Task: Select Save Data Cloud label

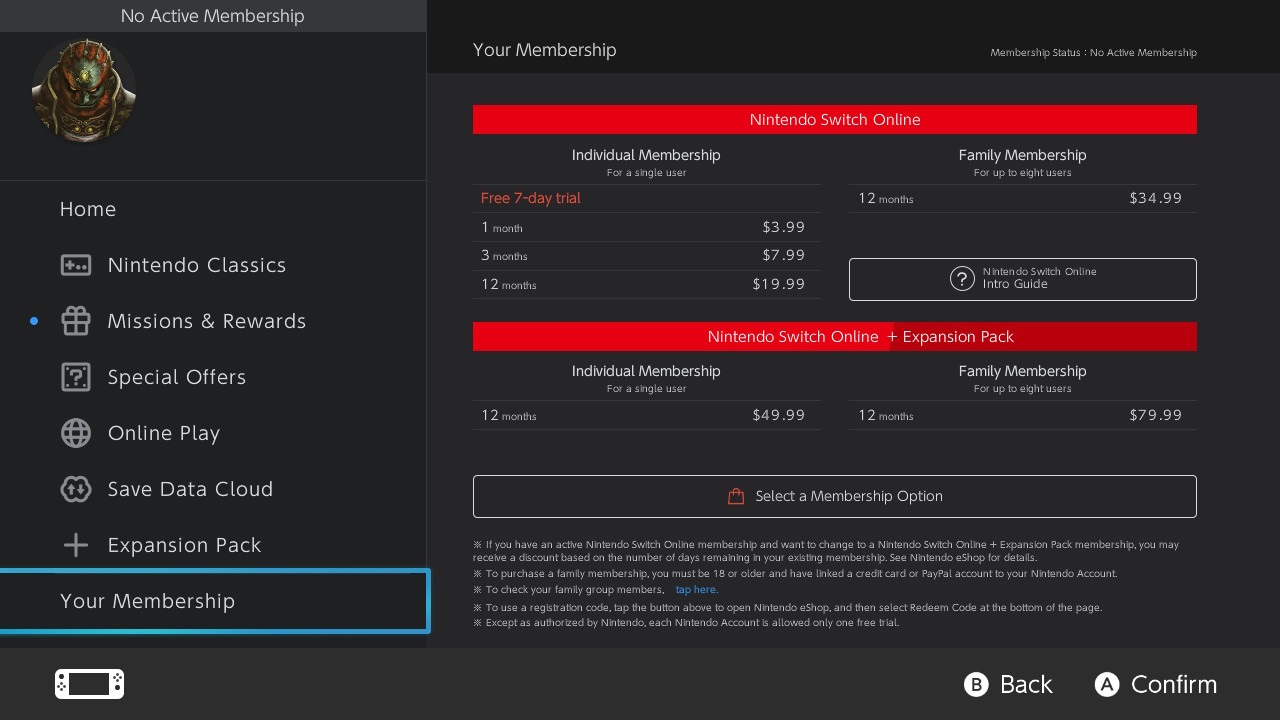Action: pos(190,489)
